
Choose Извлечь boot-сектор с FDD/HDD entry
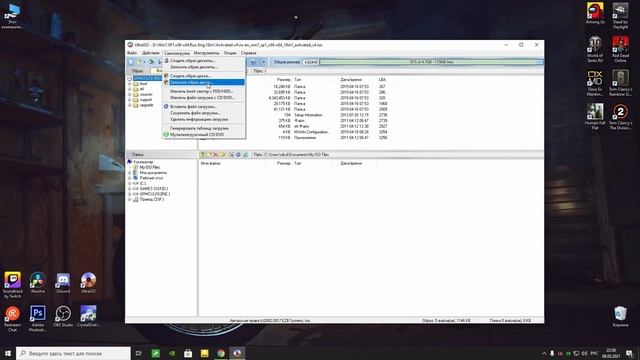pos(204,91)
